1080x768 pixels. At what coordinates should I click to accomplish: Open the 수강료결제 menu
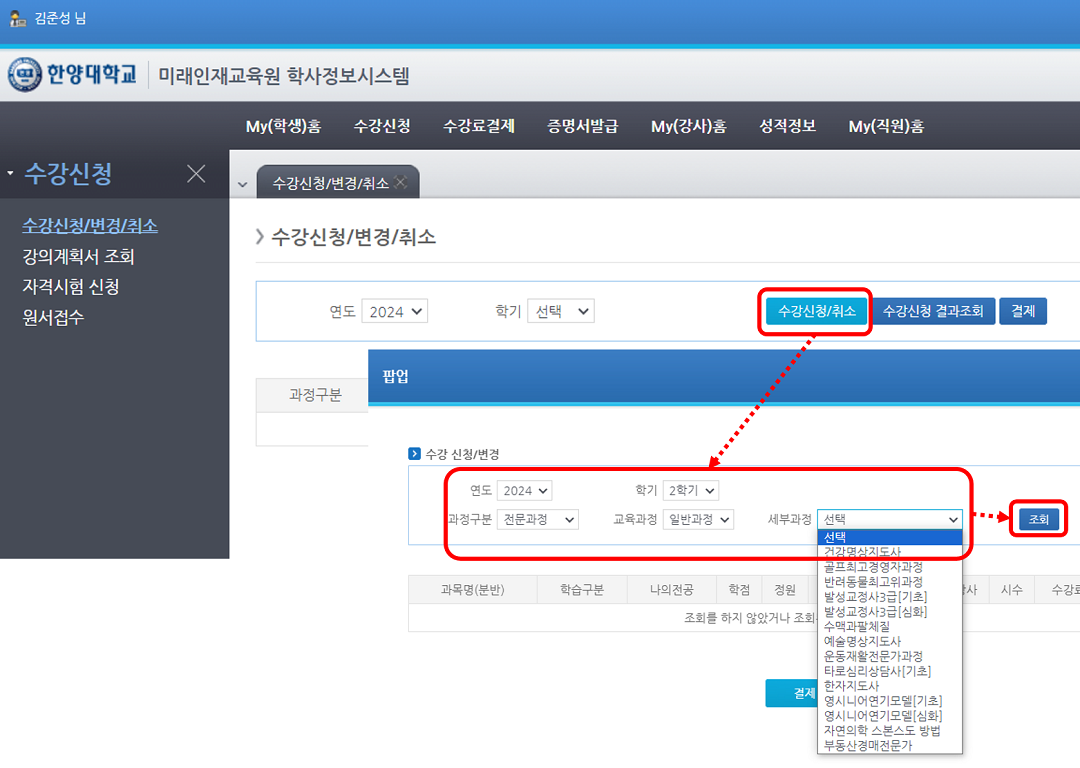[478, 126]
